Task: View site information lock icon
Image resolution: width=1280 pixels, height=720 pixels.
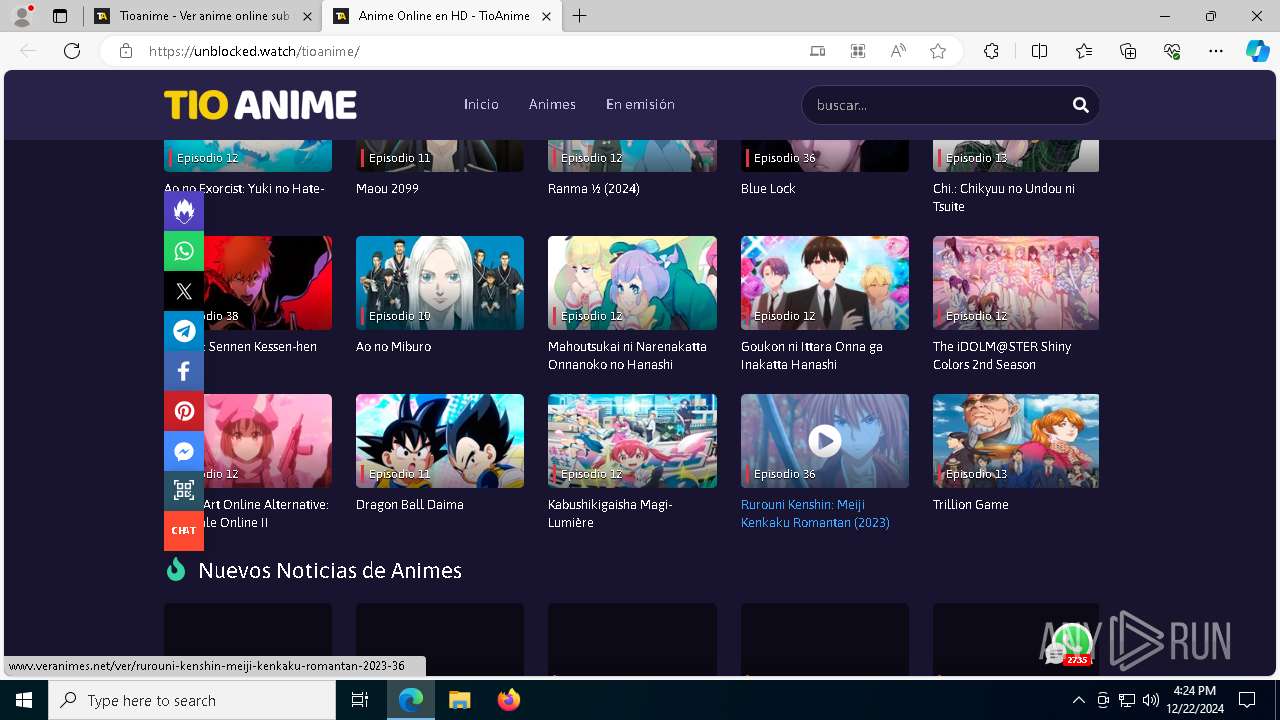Action: click(x=126, y=51)
